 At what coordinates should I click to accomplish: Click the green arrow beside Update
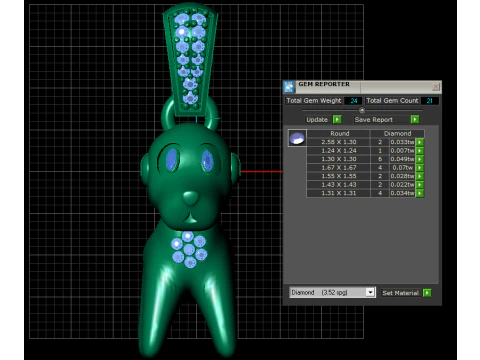pyautogui.click(x=337, y=119)
